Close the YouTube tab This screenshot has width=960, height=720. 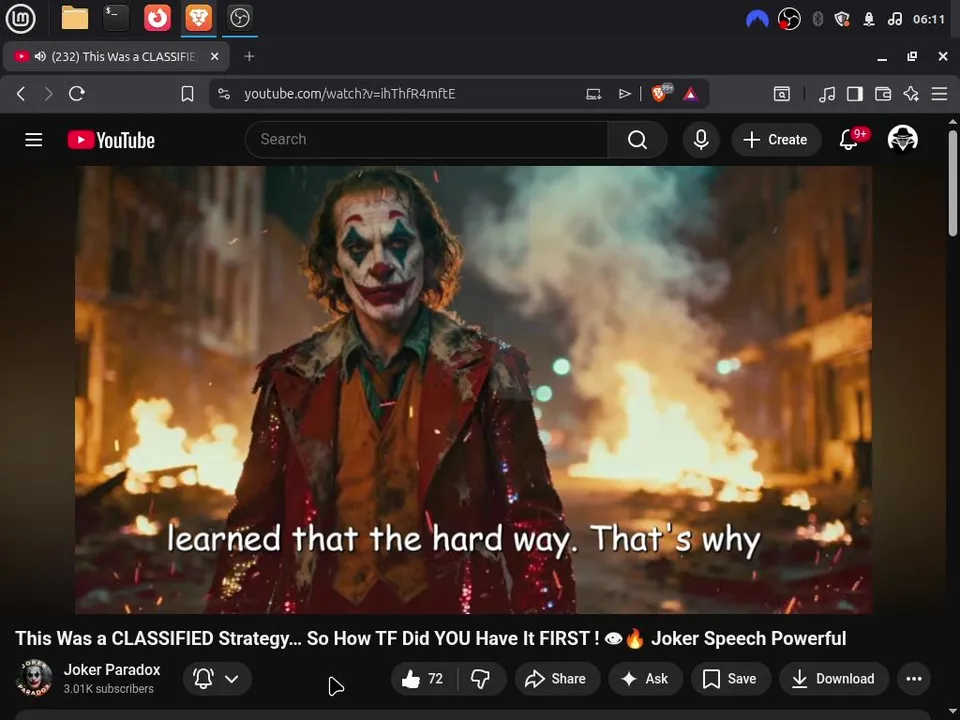214,56
